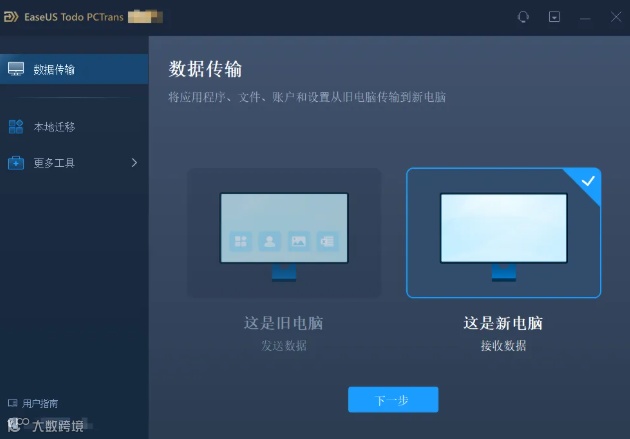Click the 本地迁移 apps icon

coord(16,127)
